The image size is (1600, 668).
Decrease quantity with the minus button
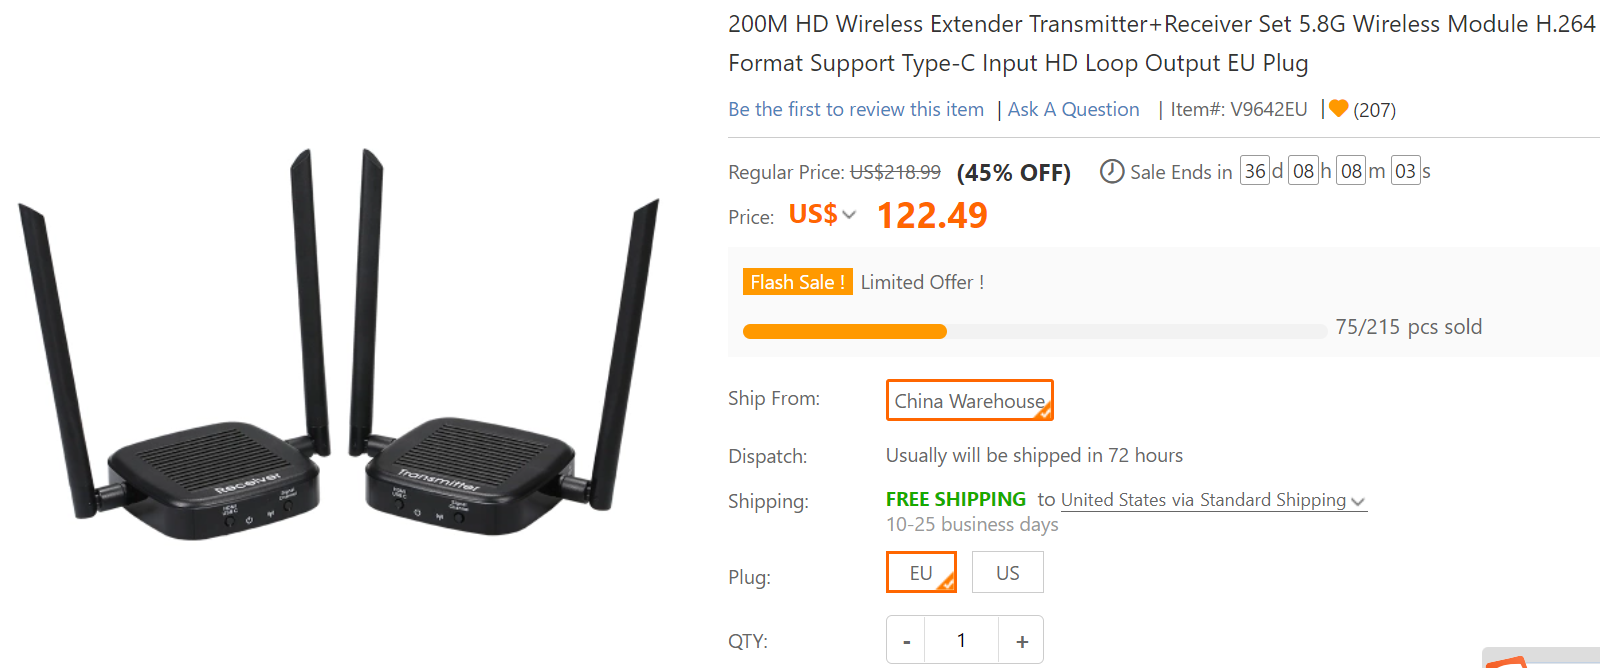click(x=906, y=641)
